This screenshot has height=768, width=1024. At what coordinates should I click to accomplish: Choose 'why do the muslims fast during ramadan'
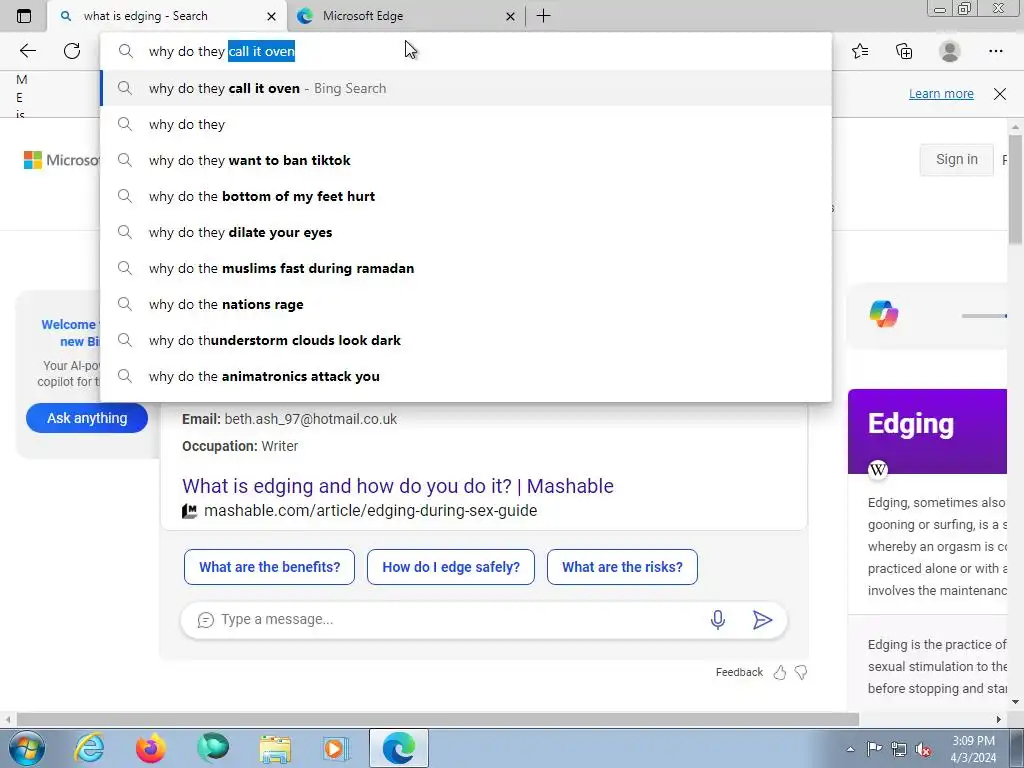[466, 268]
